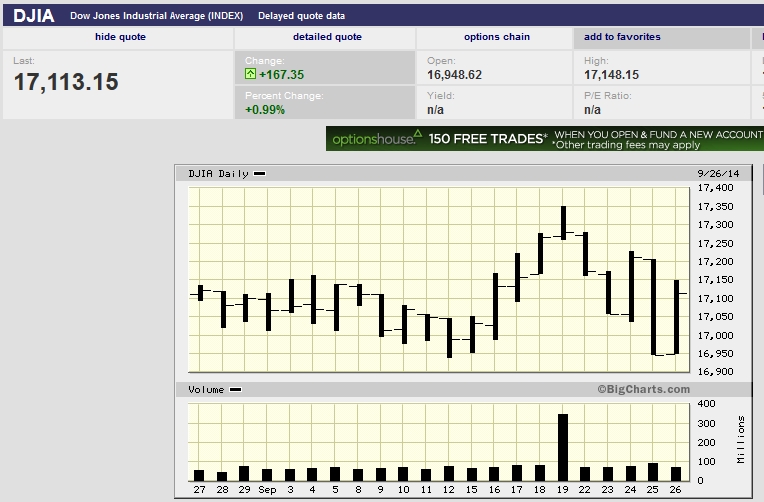Click the BigCharts.com watermark on the chart
Screen dimensions: 764x502
[x=644, y=390]
